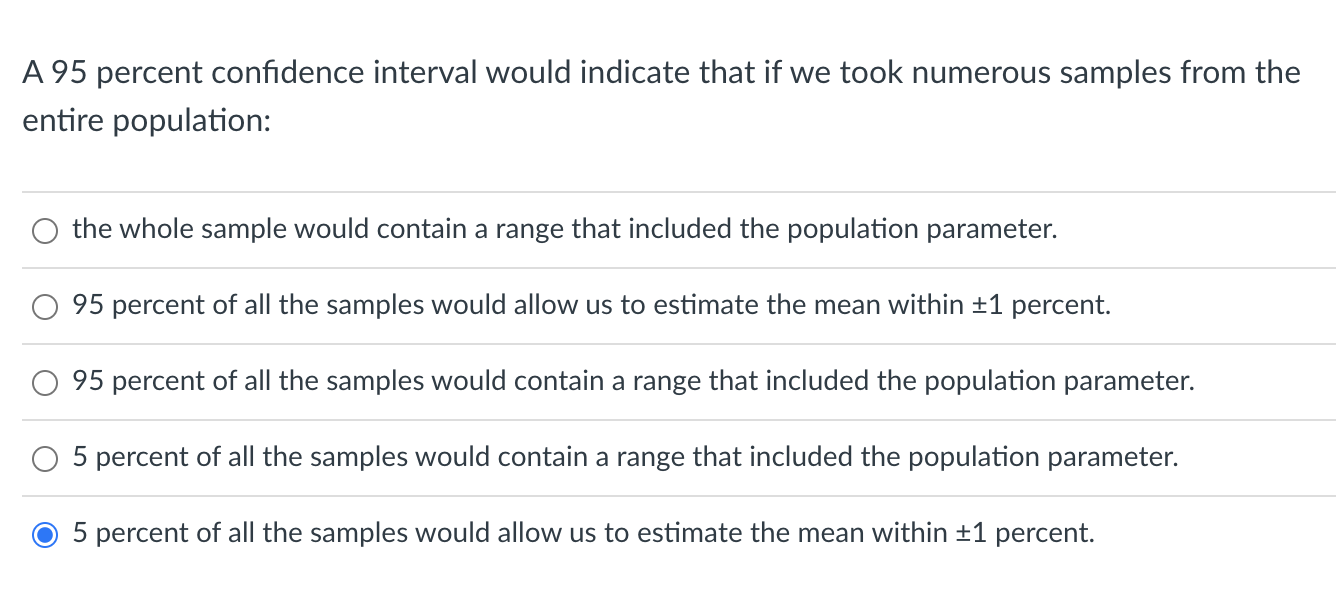Viewport: 1336px width, 606px height.
Task: Choose '5 percent of samples contain population parameter'
Action: click(x=44, y=458)
